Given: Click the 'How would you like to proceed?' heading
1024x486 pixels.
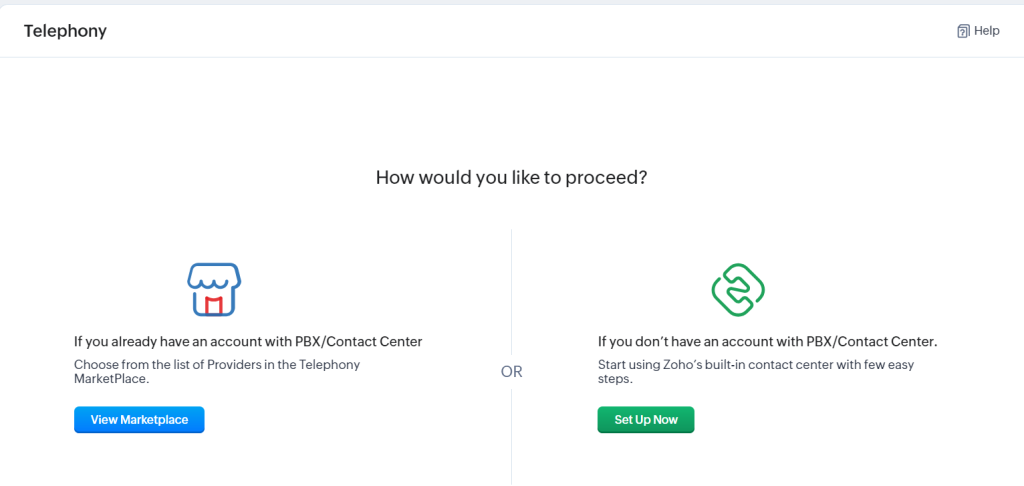Looking at the screenshot, I should [x=511, y=178].
